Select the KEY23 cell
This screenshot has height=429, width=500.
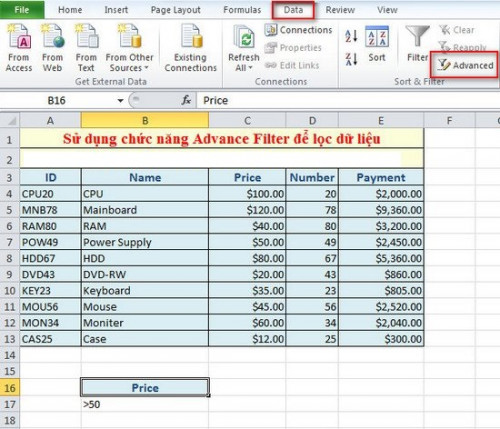tap(50, 291)
